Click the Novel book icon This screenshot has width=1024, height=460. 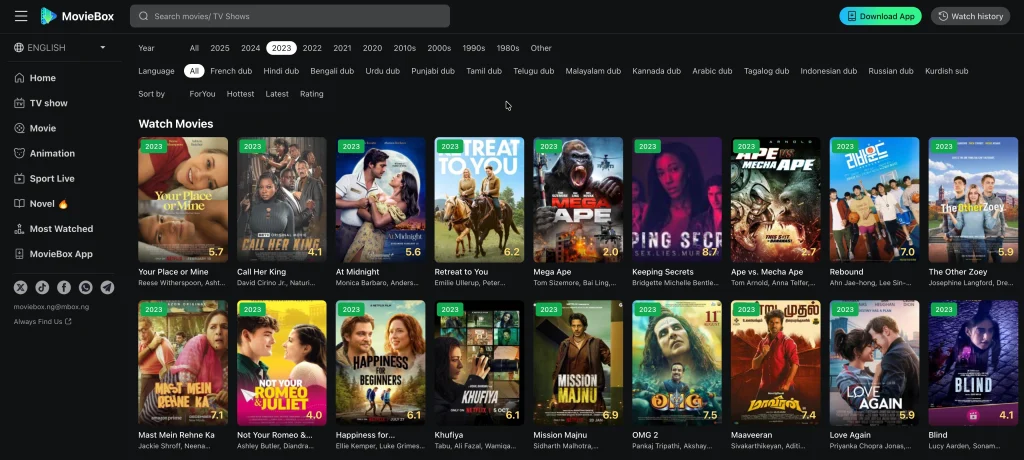[19, 204]
